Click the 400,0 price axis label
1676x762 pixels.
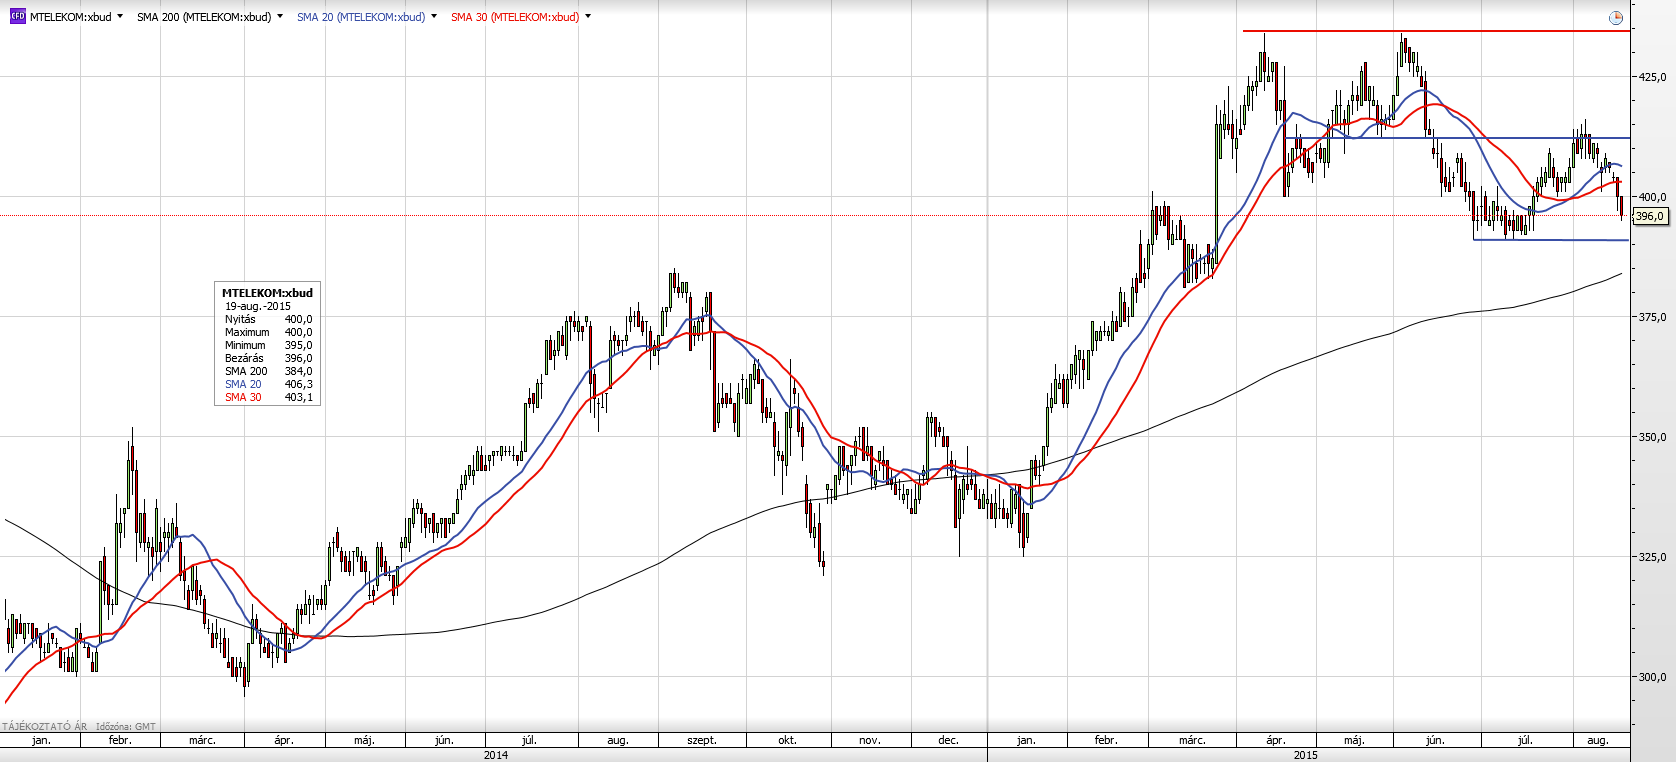tap(1651, 197)
